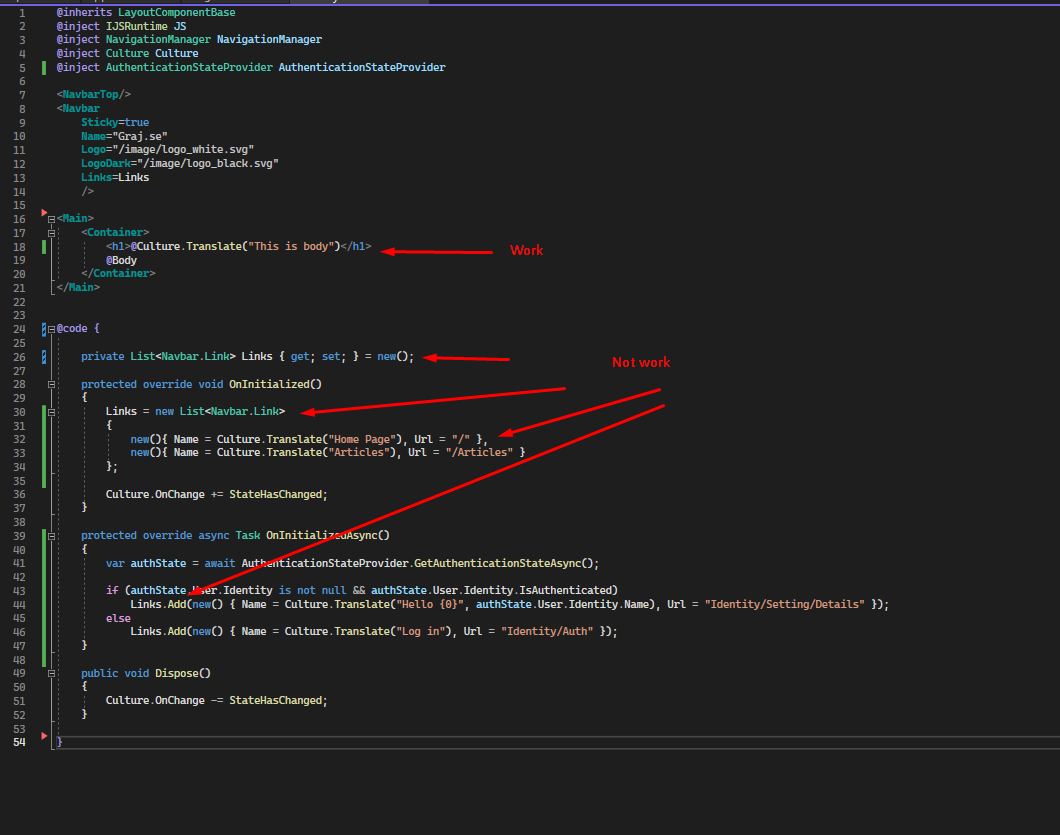1060x835 pixels.
Task: Collapse the Dispose() method
Action: 51,674
